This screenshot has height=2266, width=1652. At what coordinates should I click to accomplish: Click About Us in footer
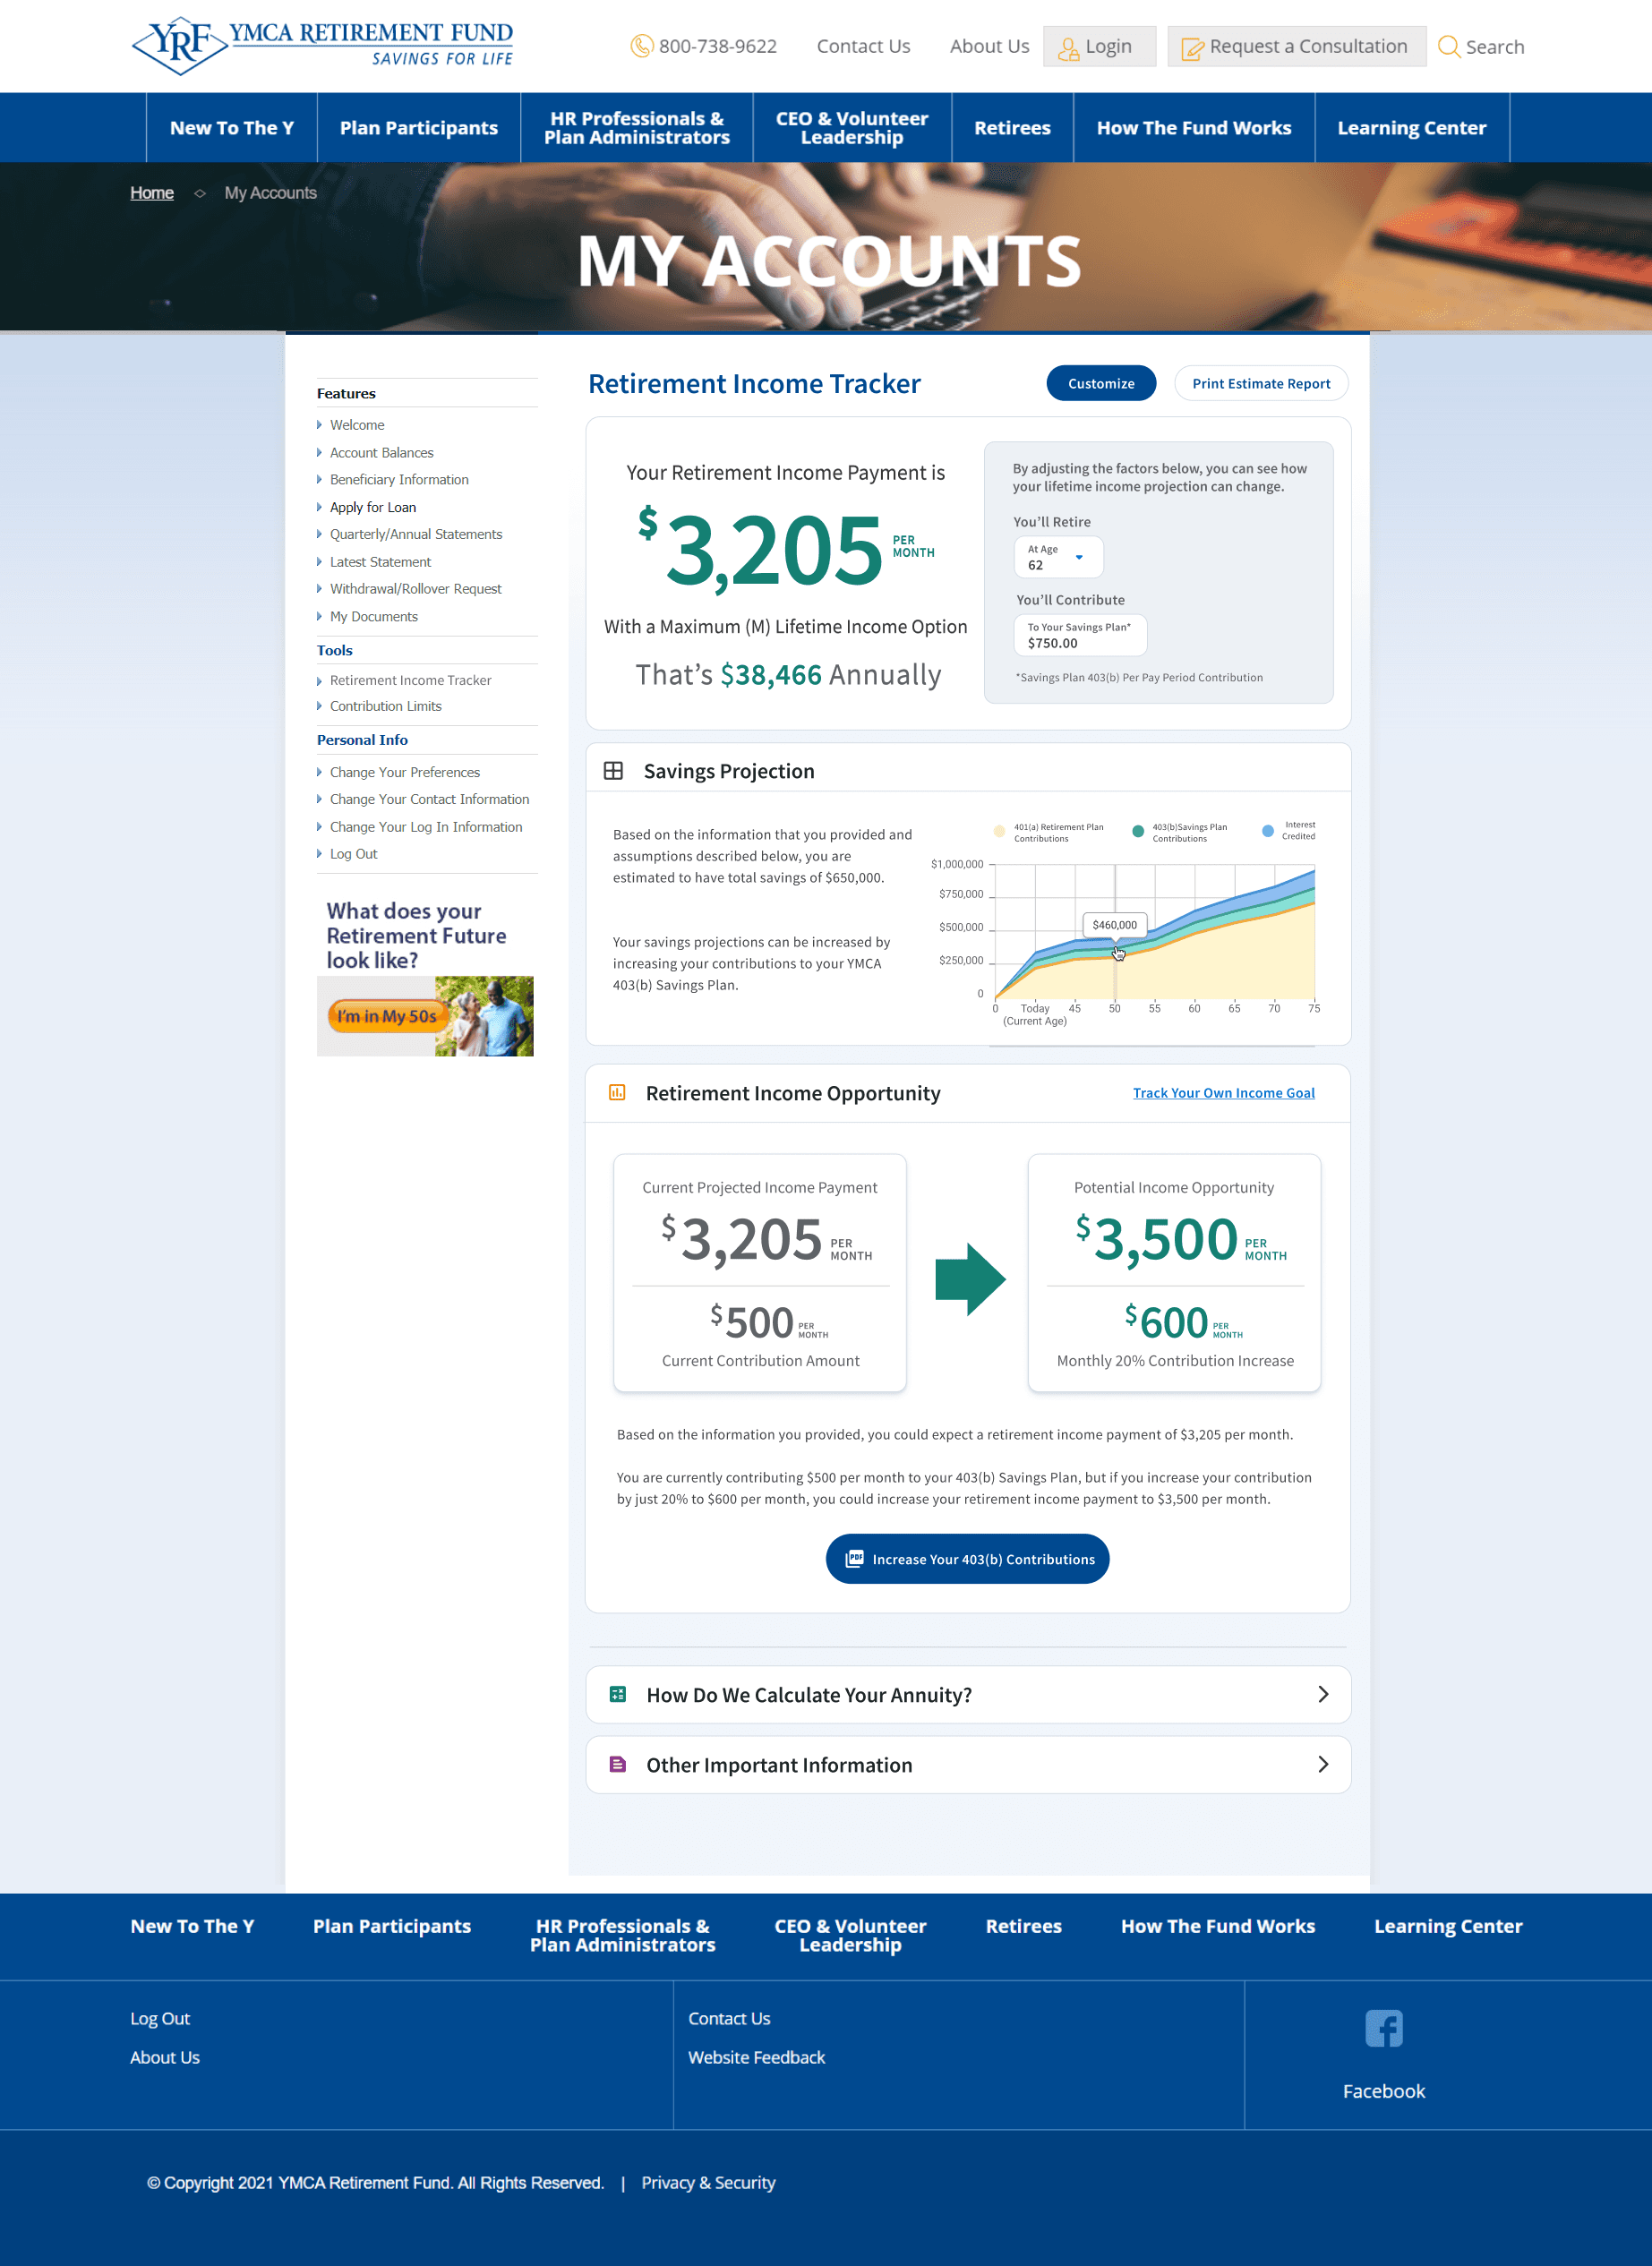(x=165, y=2057)
